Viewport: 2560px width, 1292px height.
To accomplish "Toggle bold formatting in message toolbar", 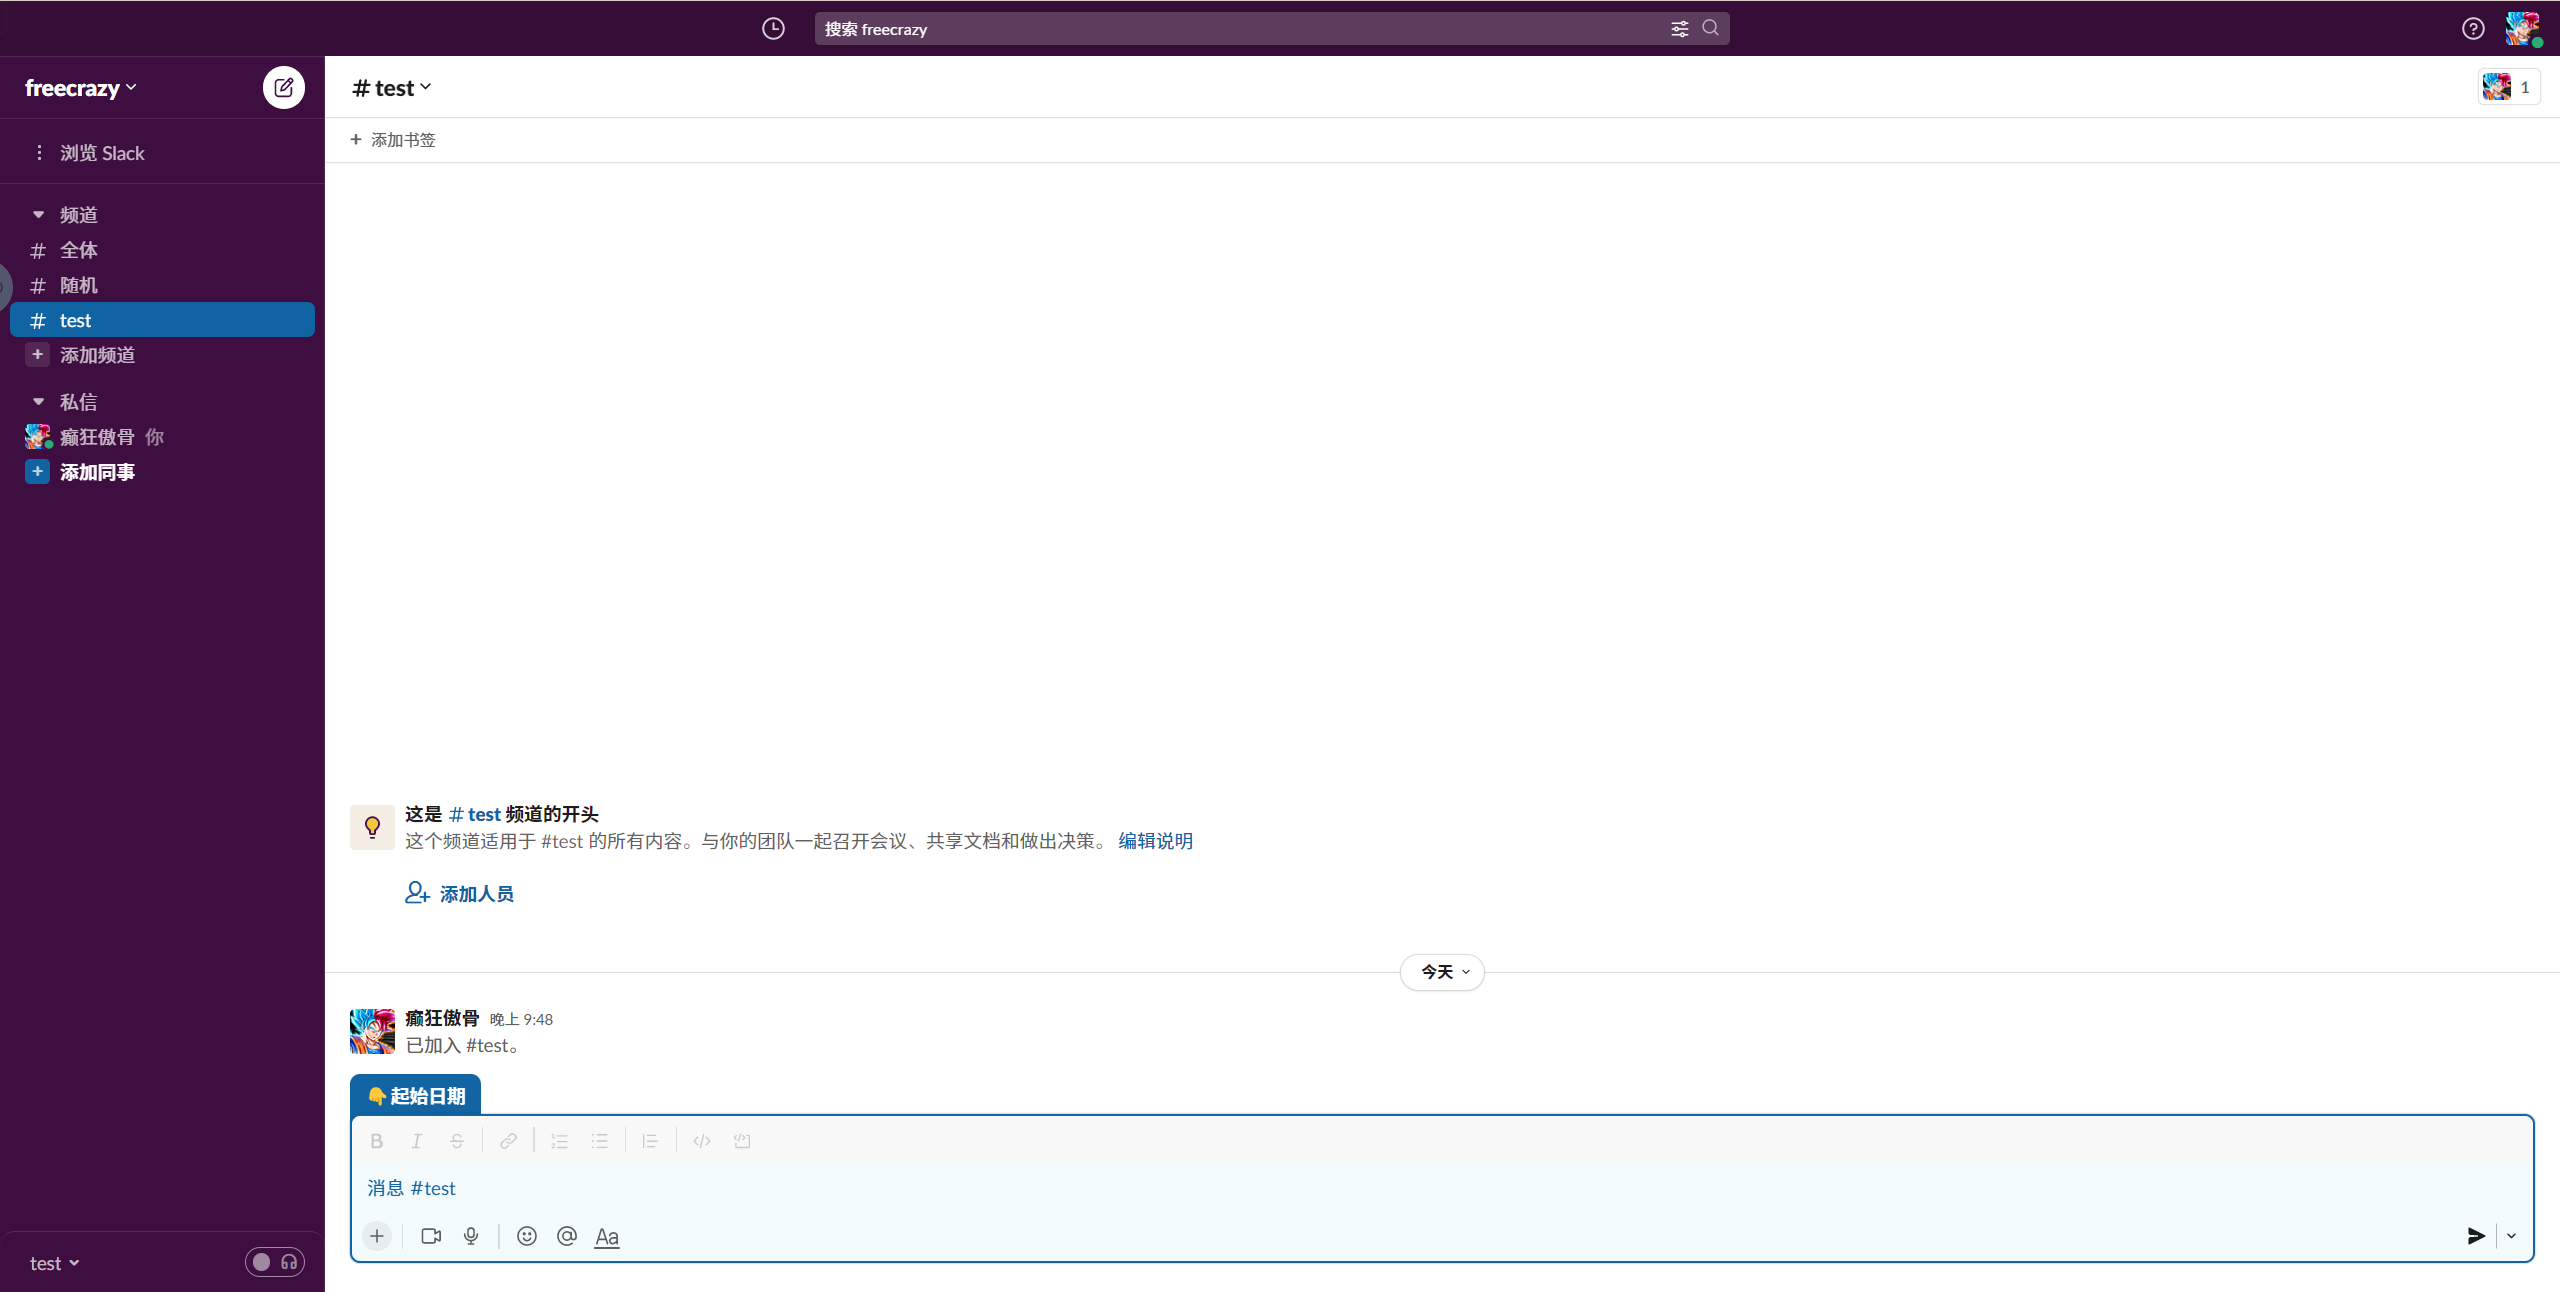I will (x=376, y=1141).
